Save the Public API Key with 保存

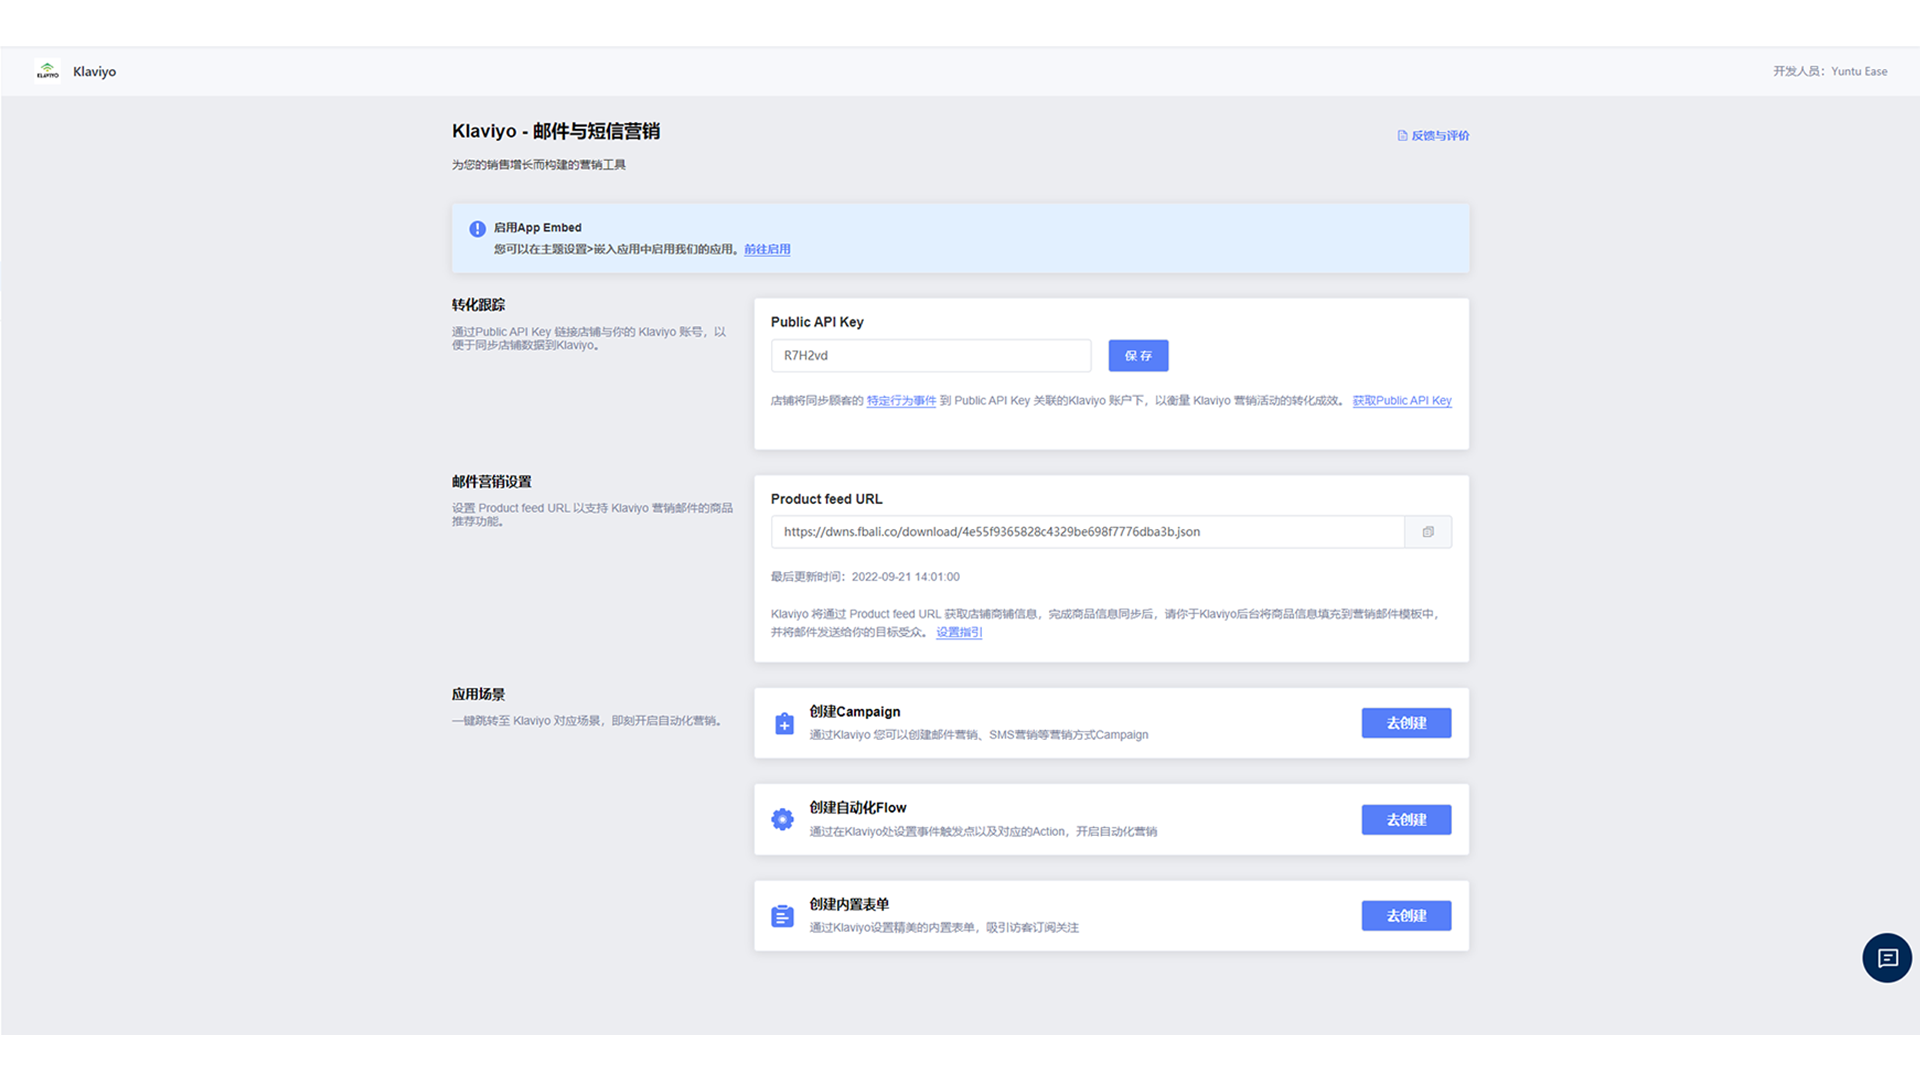click(x=1138, y=356)
